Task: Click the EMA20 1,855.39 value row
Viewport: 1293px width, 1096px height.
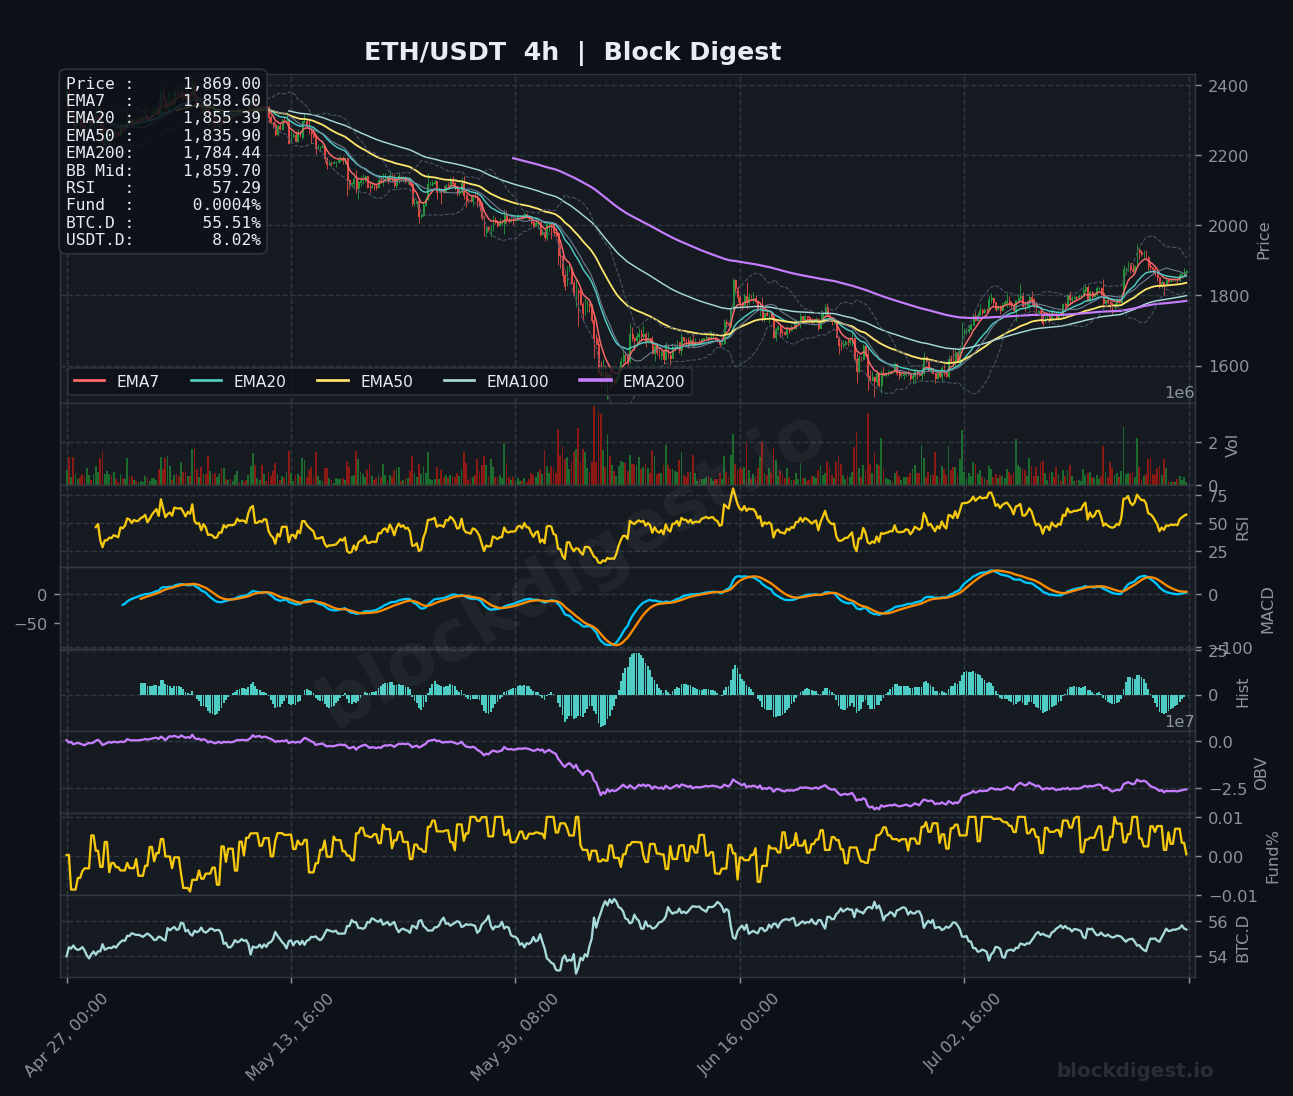Action: [x=163, y=118]
